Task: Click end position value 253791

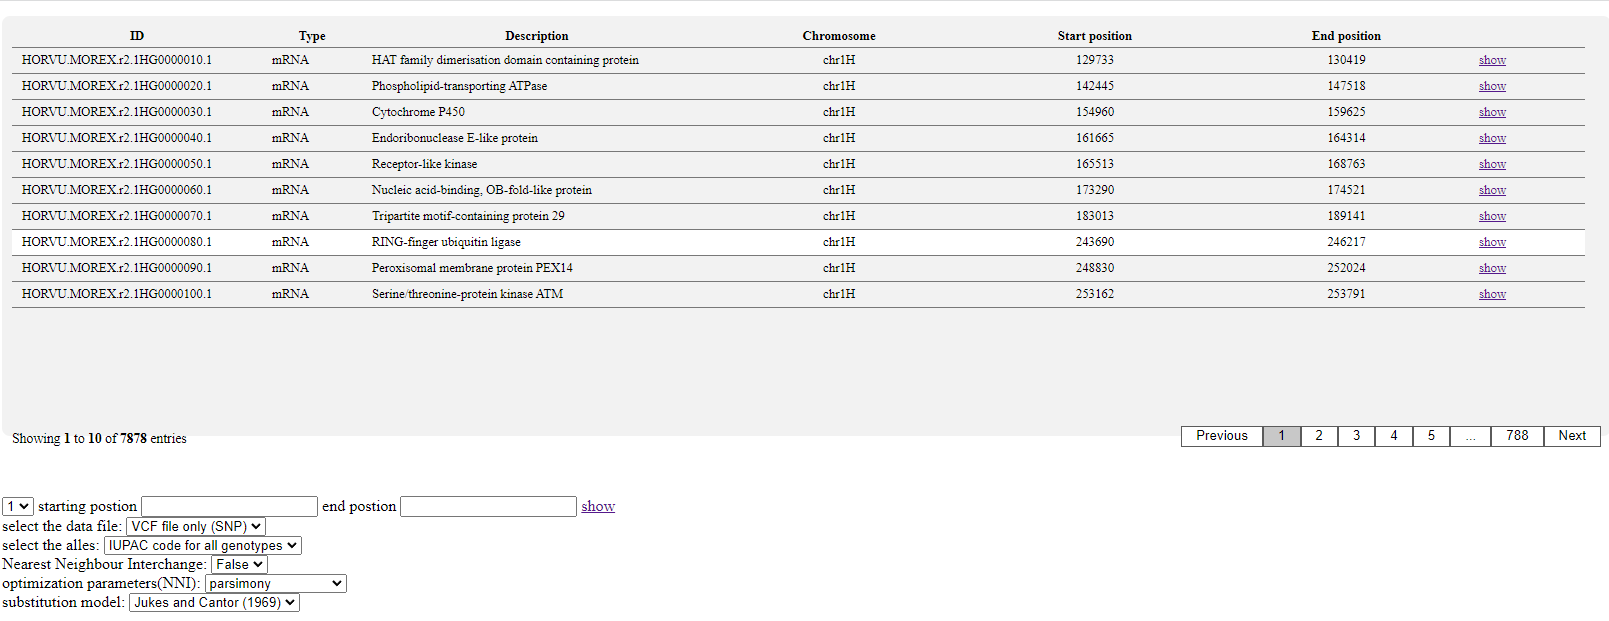Action: 1346,294
